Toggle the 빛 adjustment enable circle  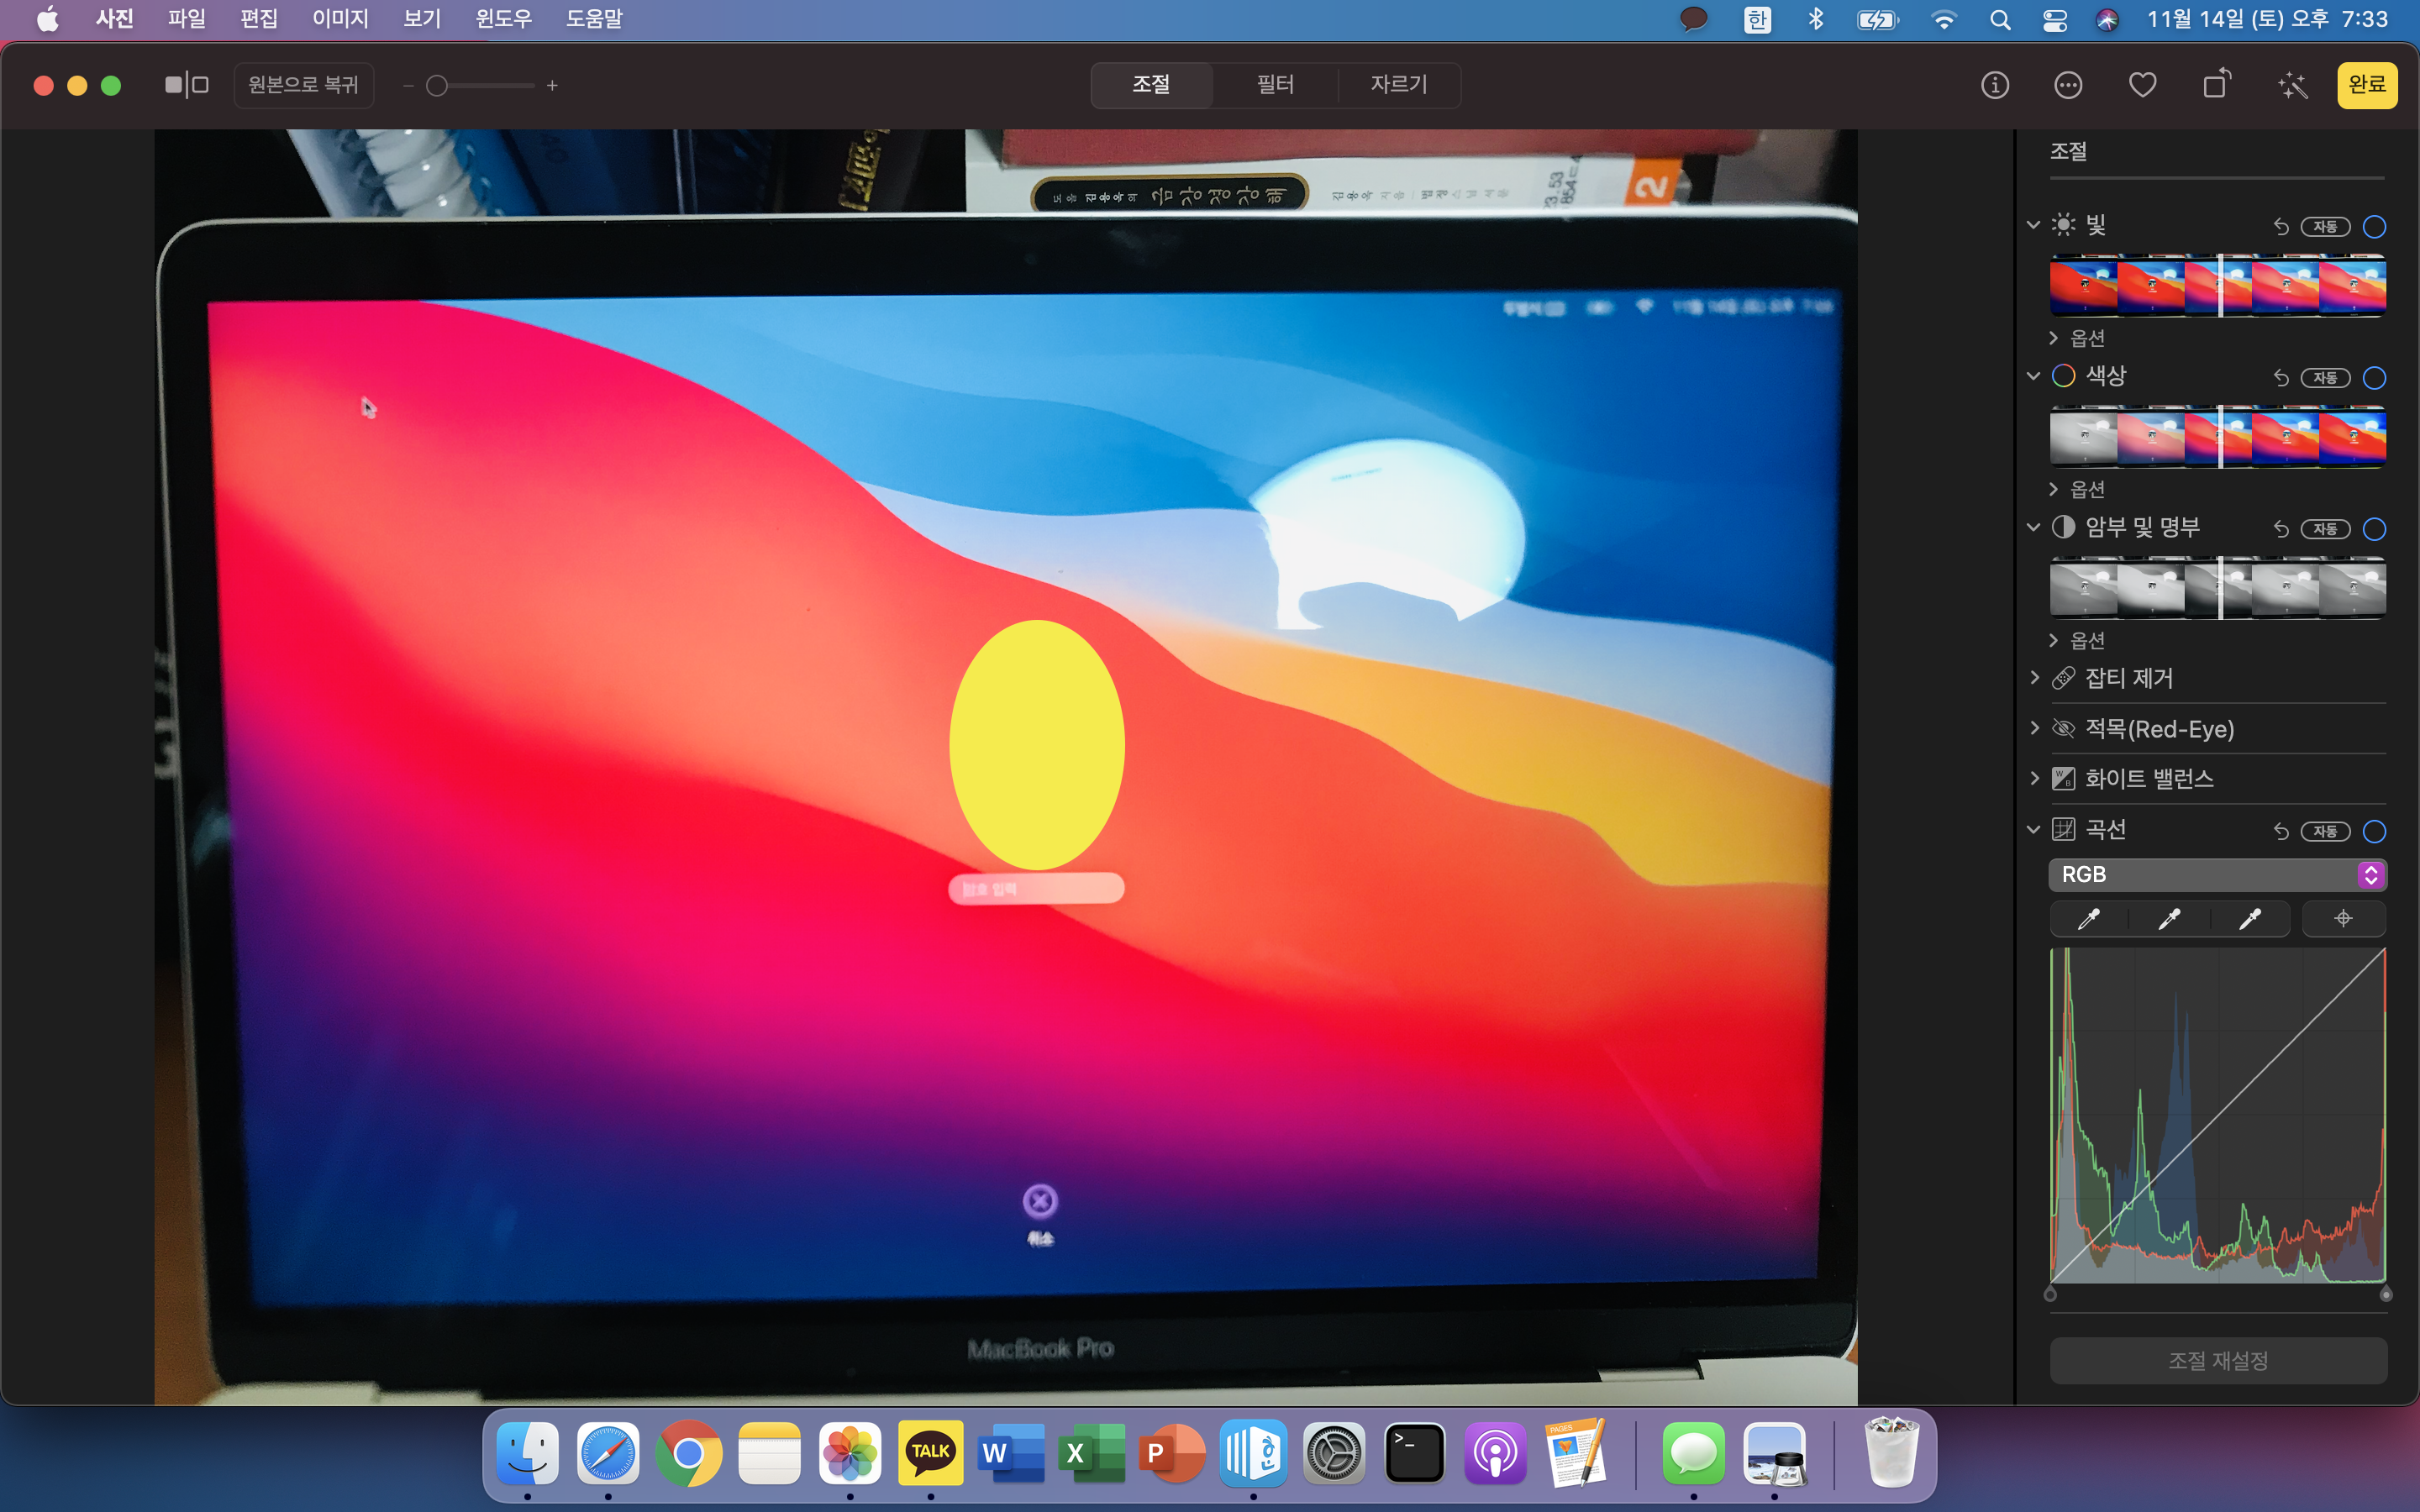(x=2374, y=227)
